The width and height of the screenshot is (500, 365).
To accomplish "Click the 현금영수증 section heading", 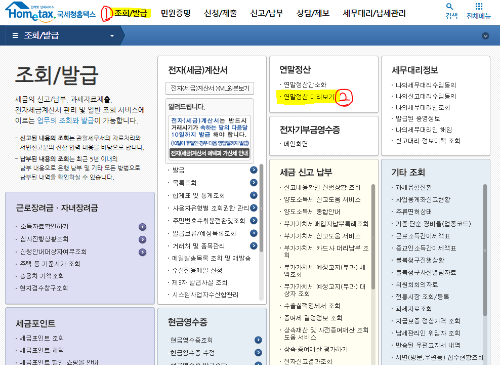I will tap(188, 322).
